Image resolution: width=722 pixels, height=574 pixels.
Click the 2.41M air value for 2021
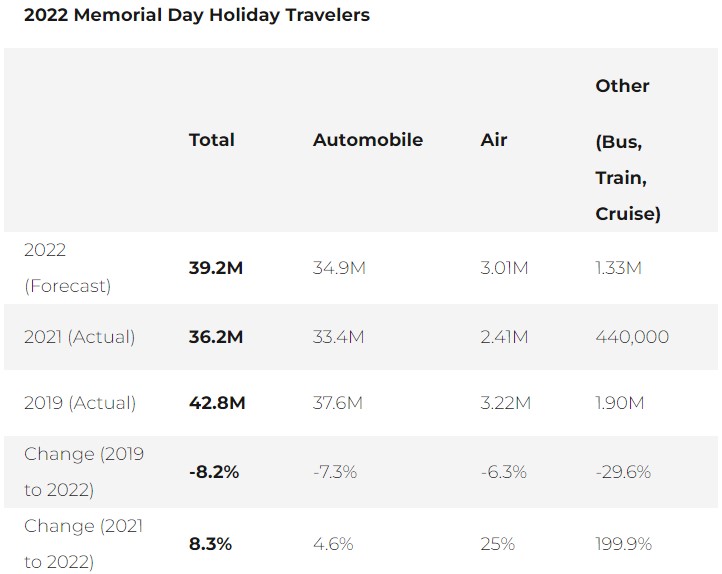coord(504,337)
